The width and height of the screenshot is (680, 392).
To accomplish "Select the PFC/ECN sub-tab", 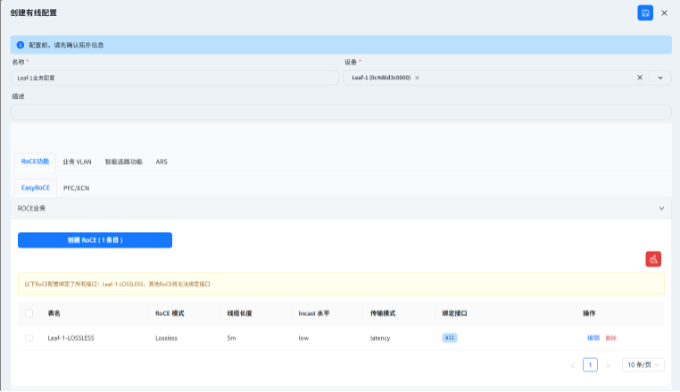I will point(76,188).
